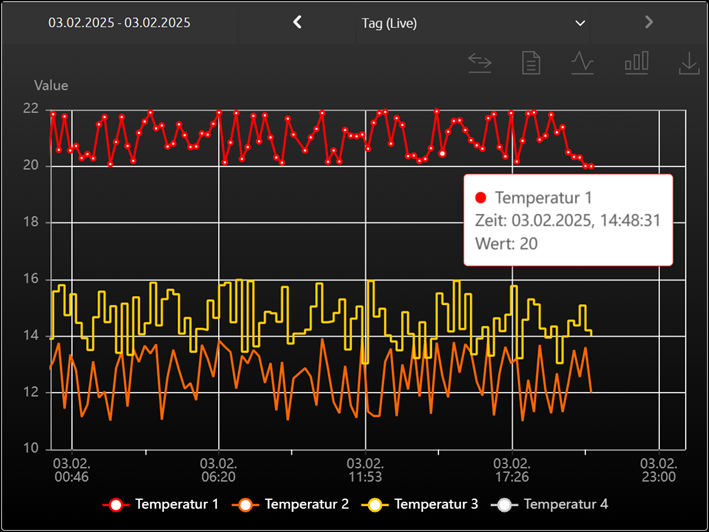Show the Temperatur 4 series
Screen dimensions: 709x532
565,504
